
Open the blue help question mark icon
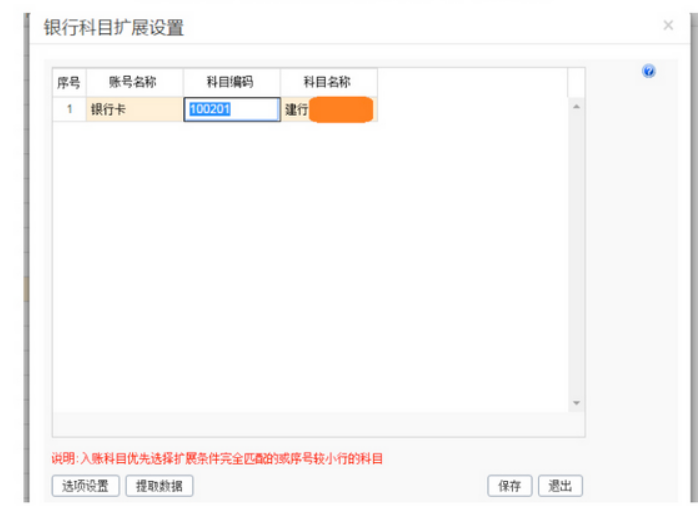click(x=649, y=71)
